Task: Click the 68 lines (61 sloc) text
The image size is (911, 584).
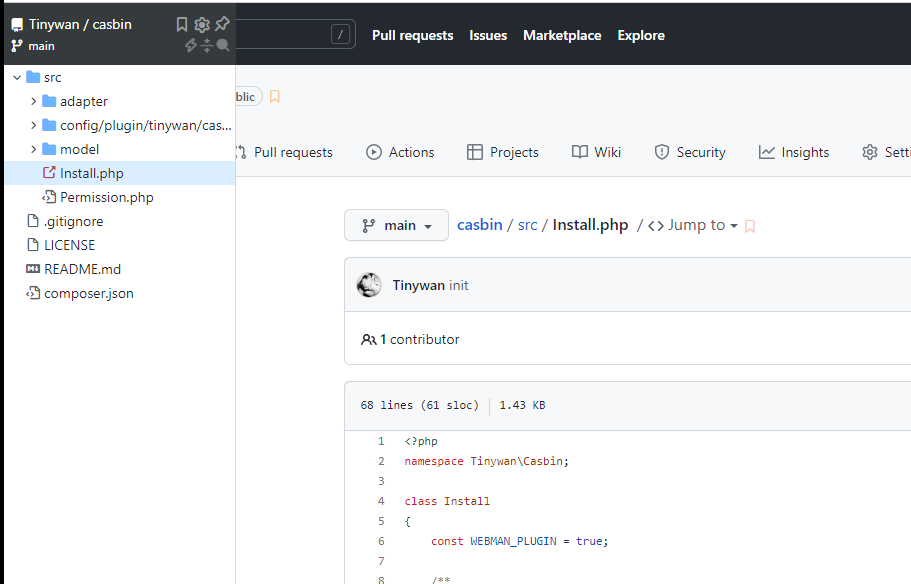Action: [419, 405]
